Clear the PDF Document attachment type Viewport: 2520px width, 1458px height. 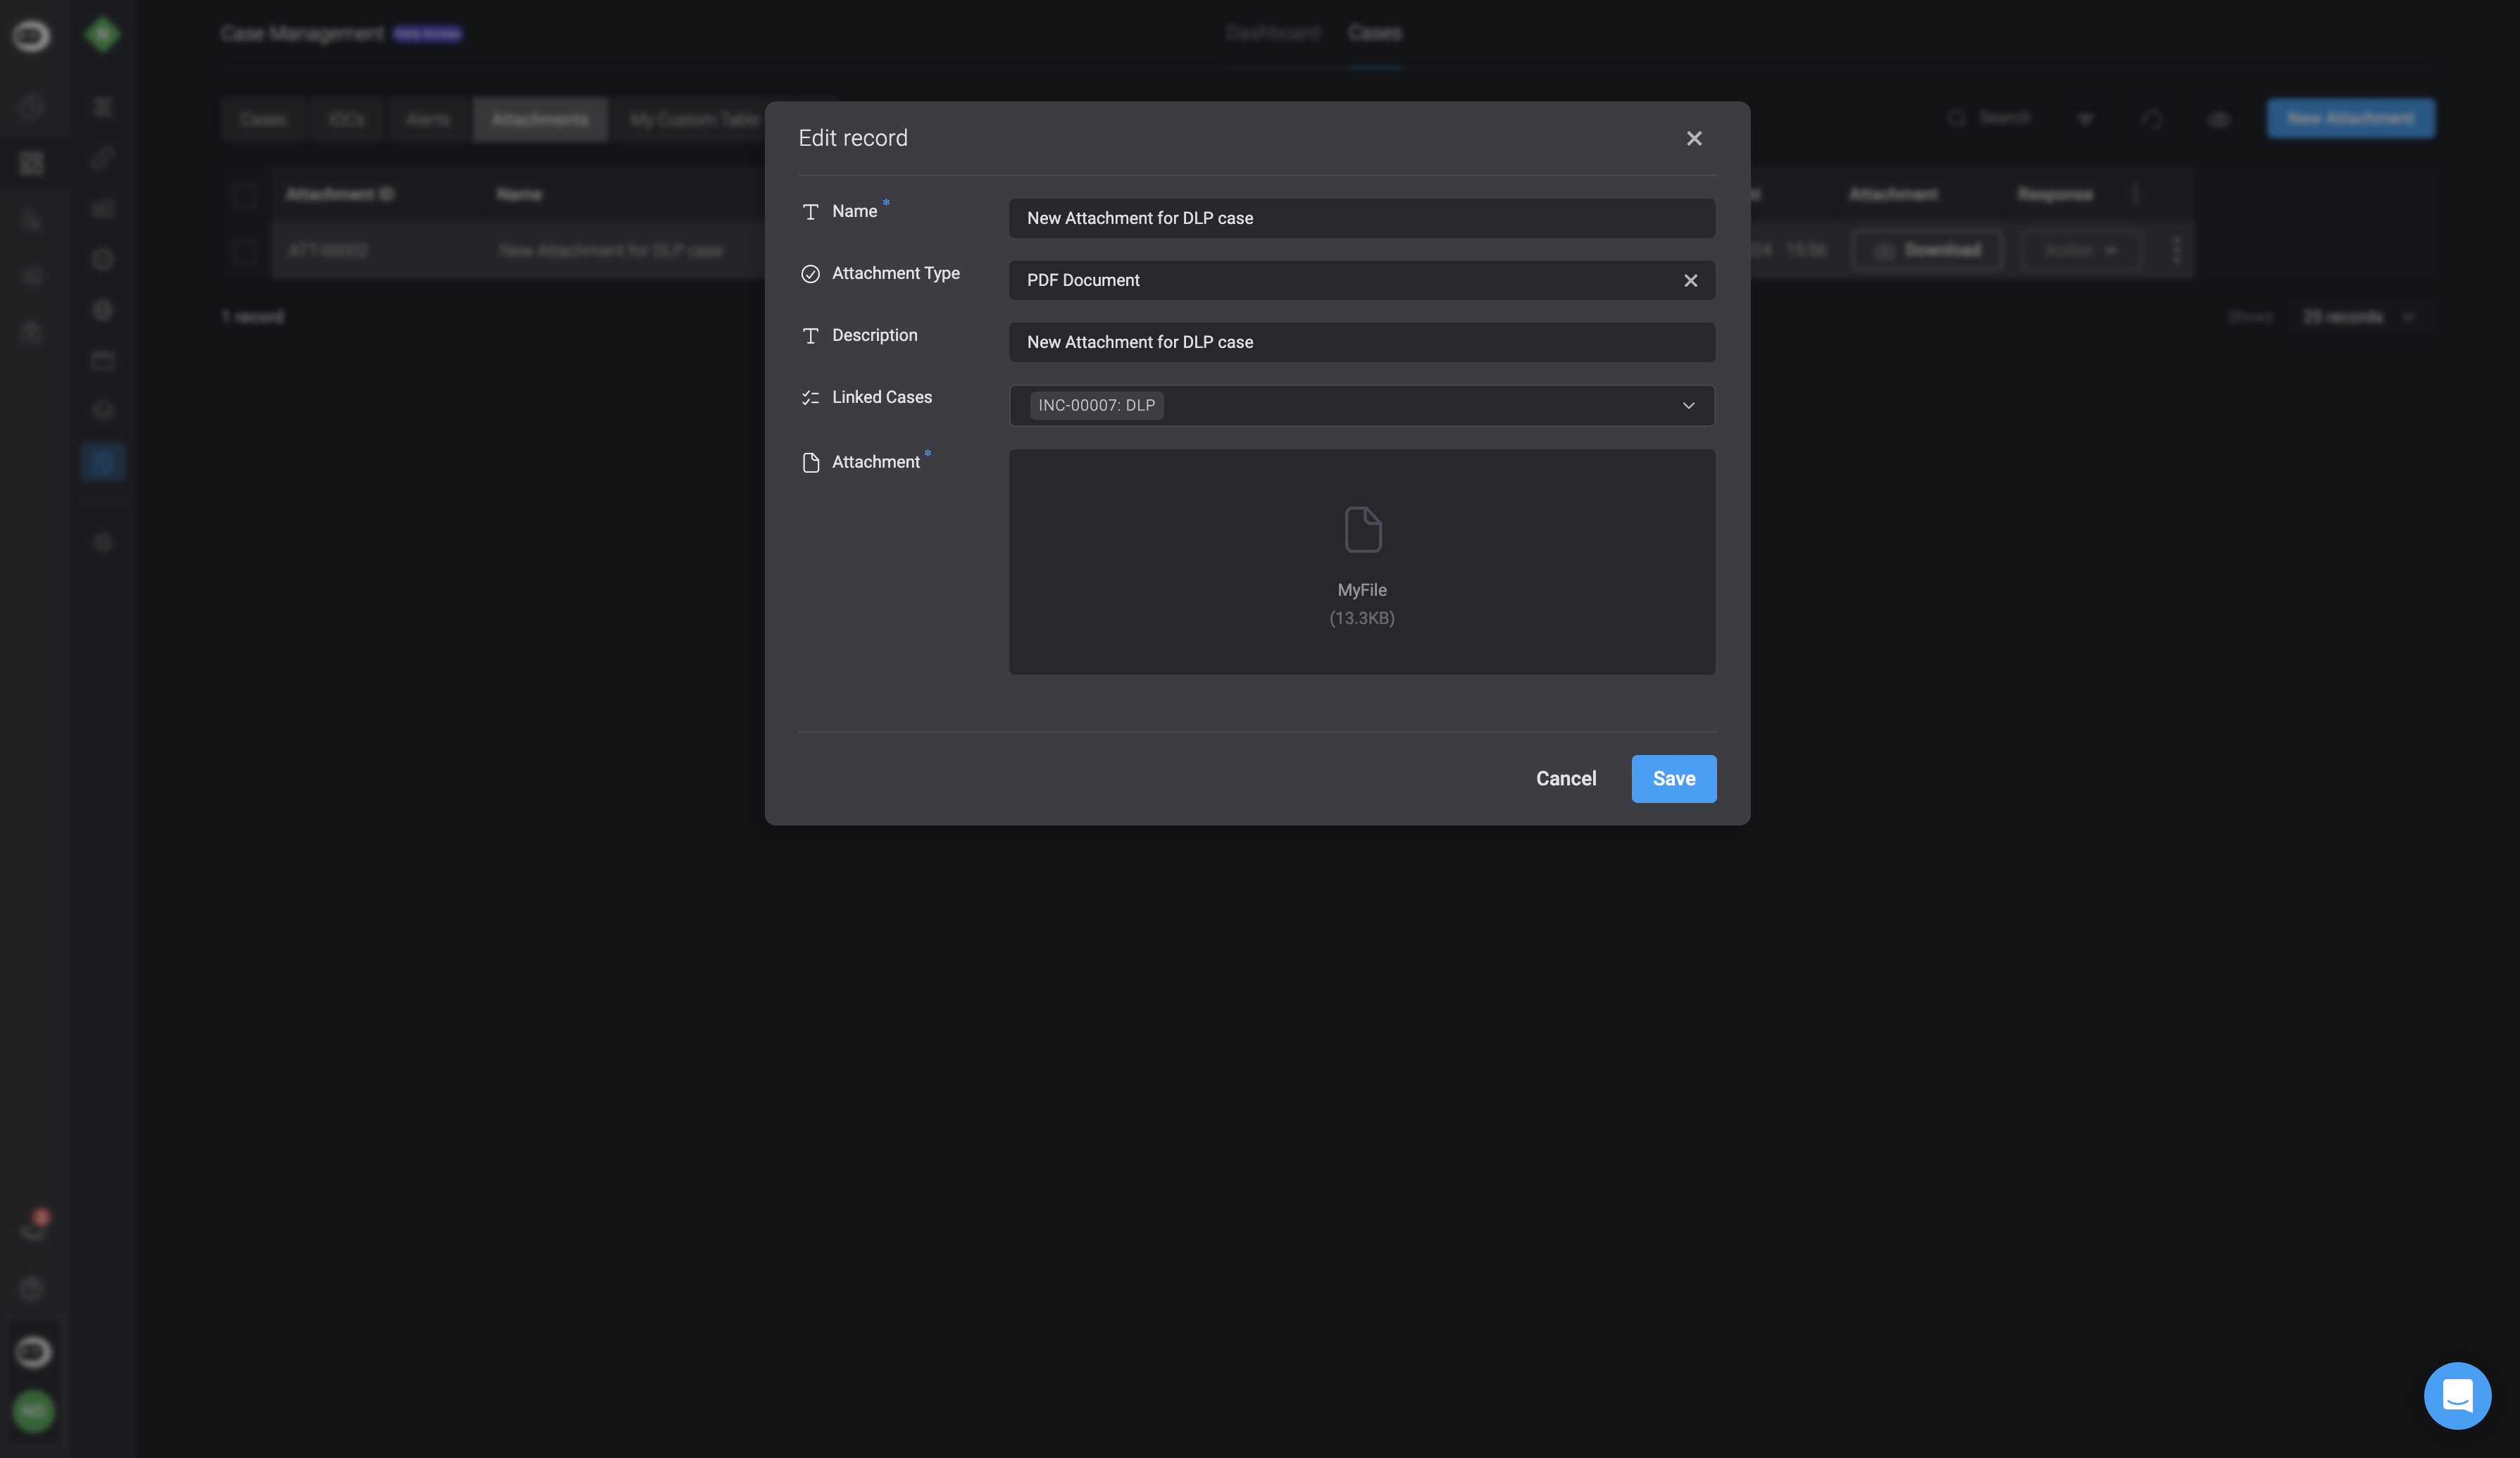tap(1690, 281)
